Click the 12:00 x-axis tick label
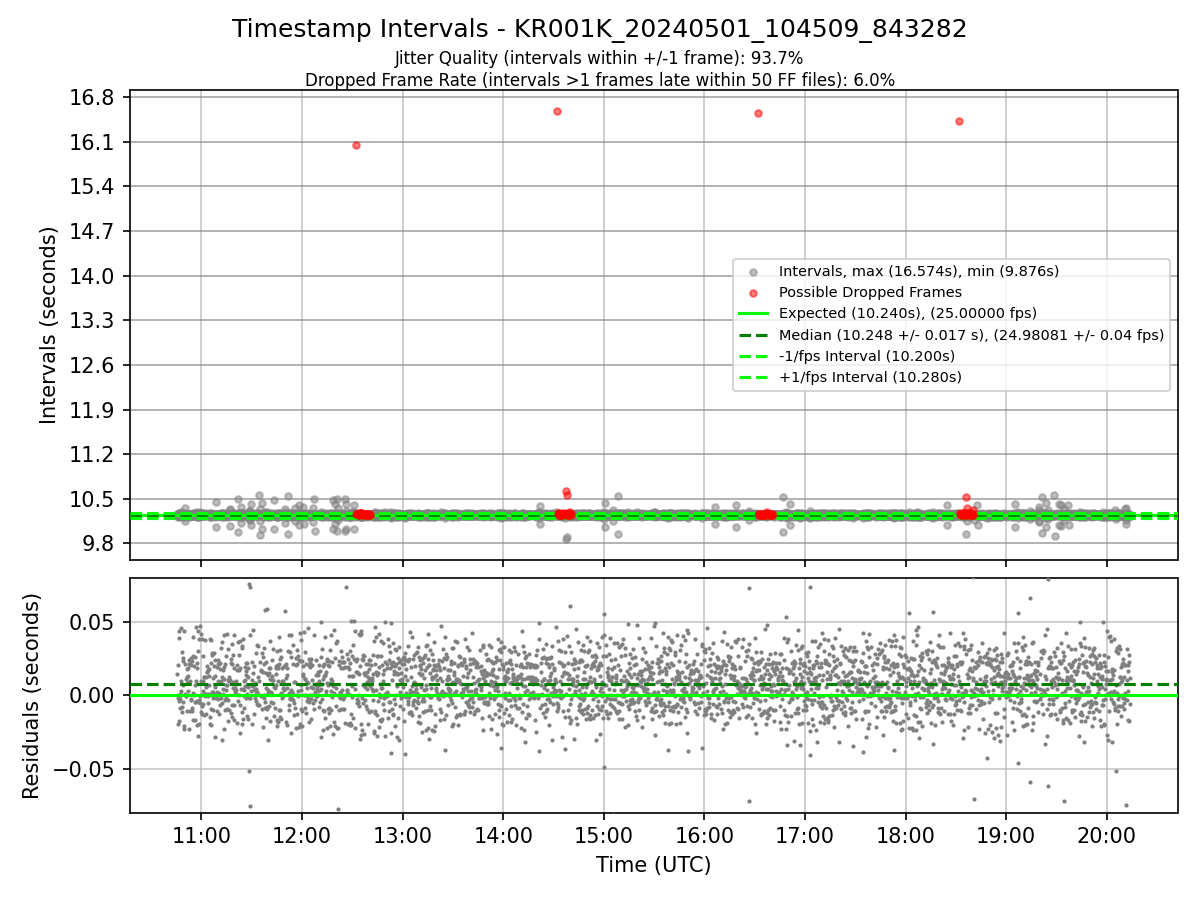The width and height of the screenshot is (1200, 900). pos(302,835)
